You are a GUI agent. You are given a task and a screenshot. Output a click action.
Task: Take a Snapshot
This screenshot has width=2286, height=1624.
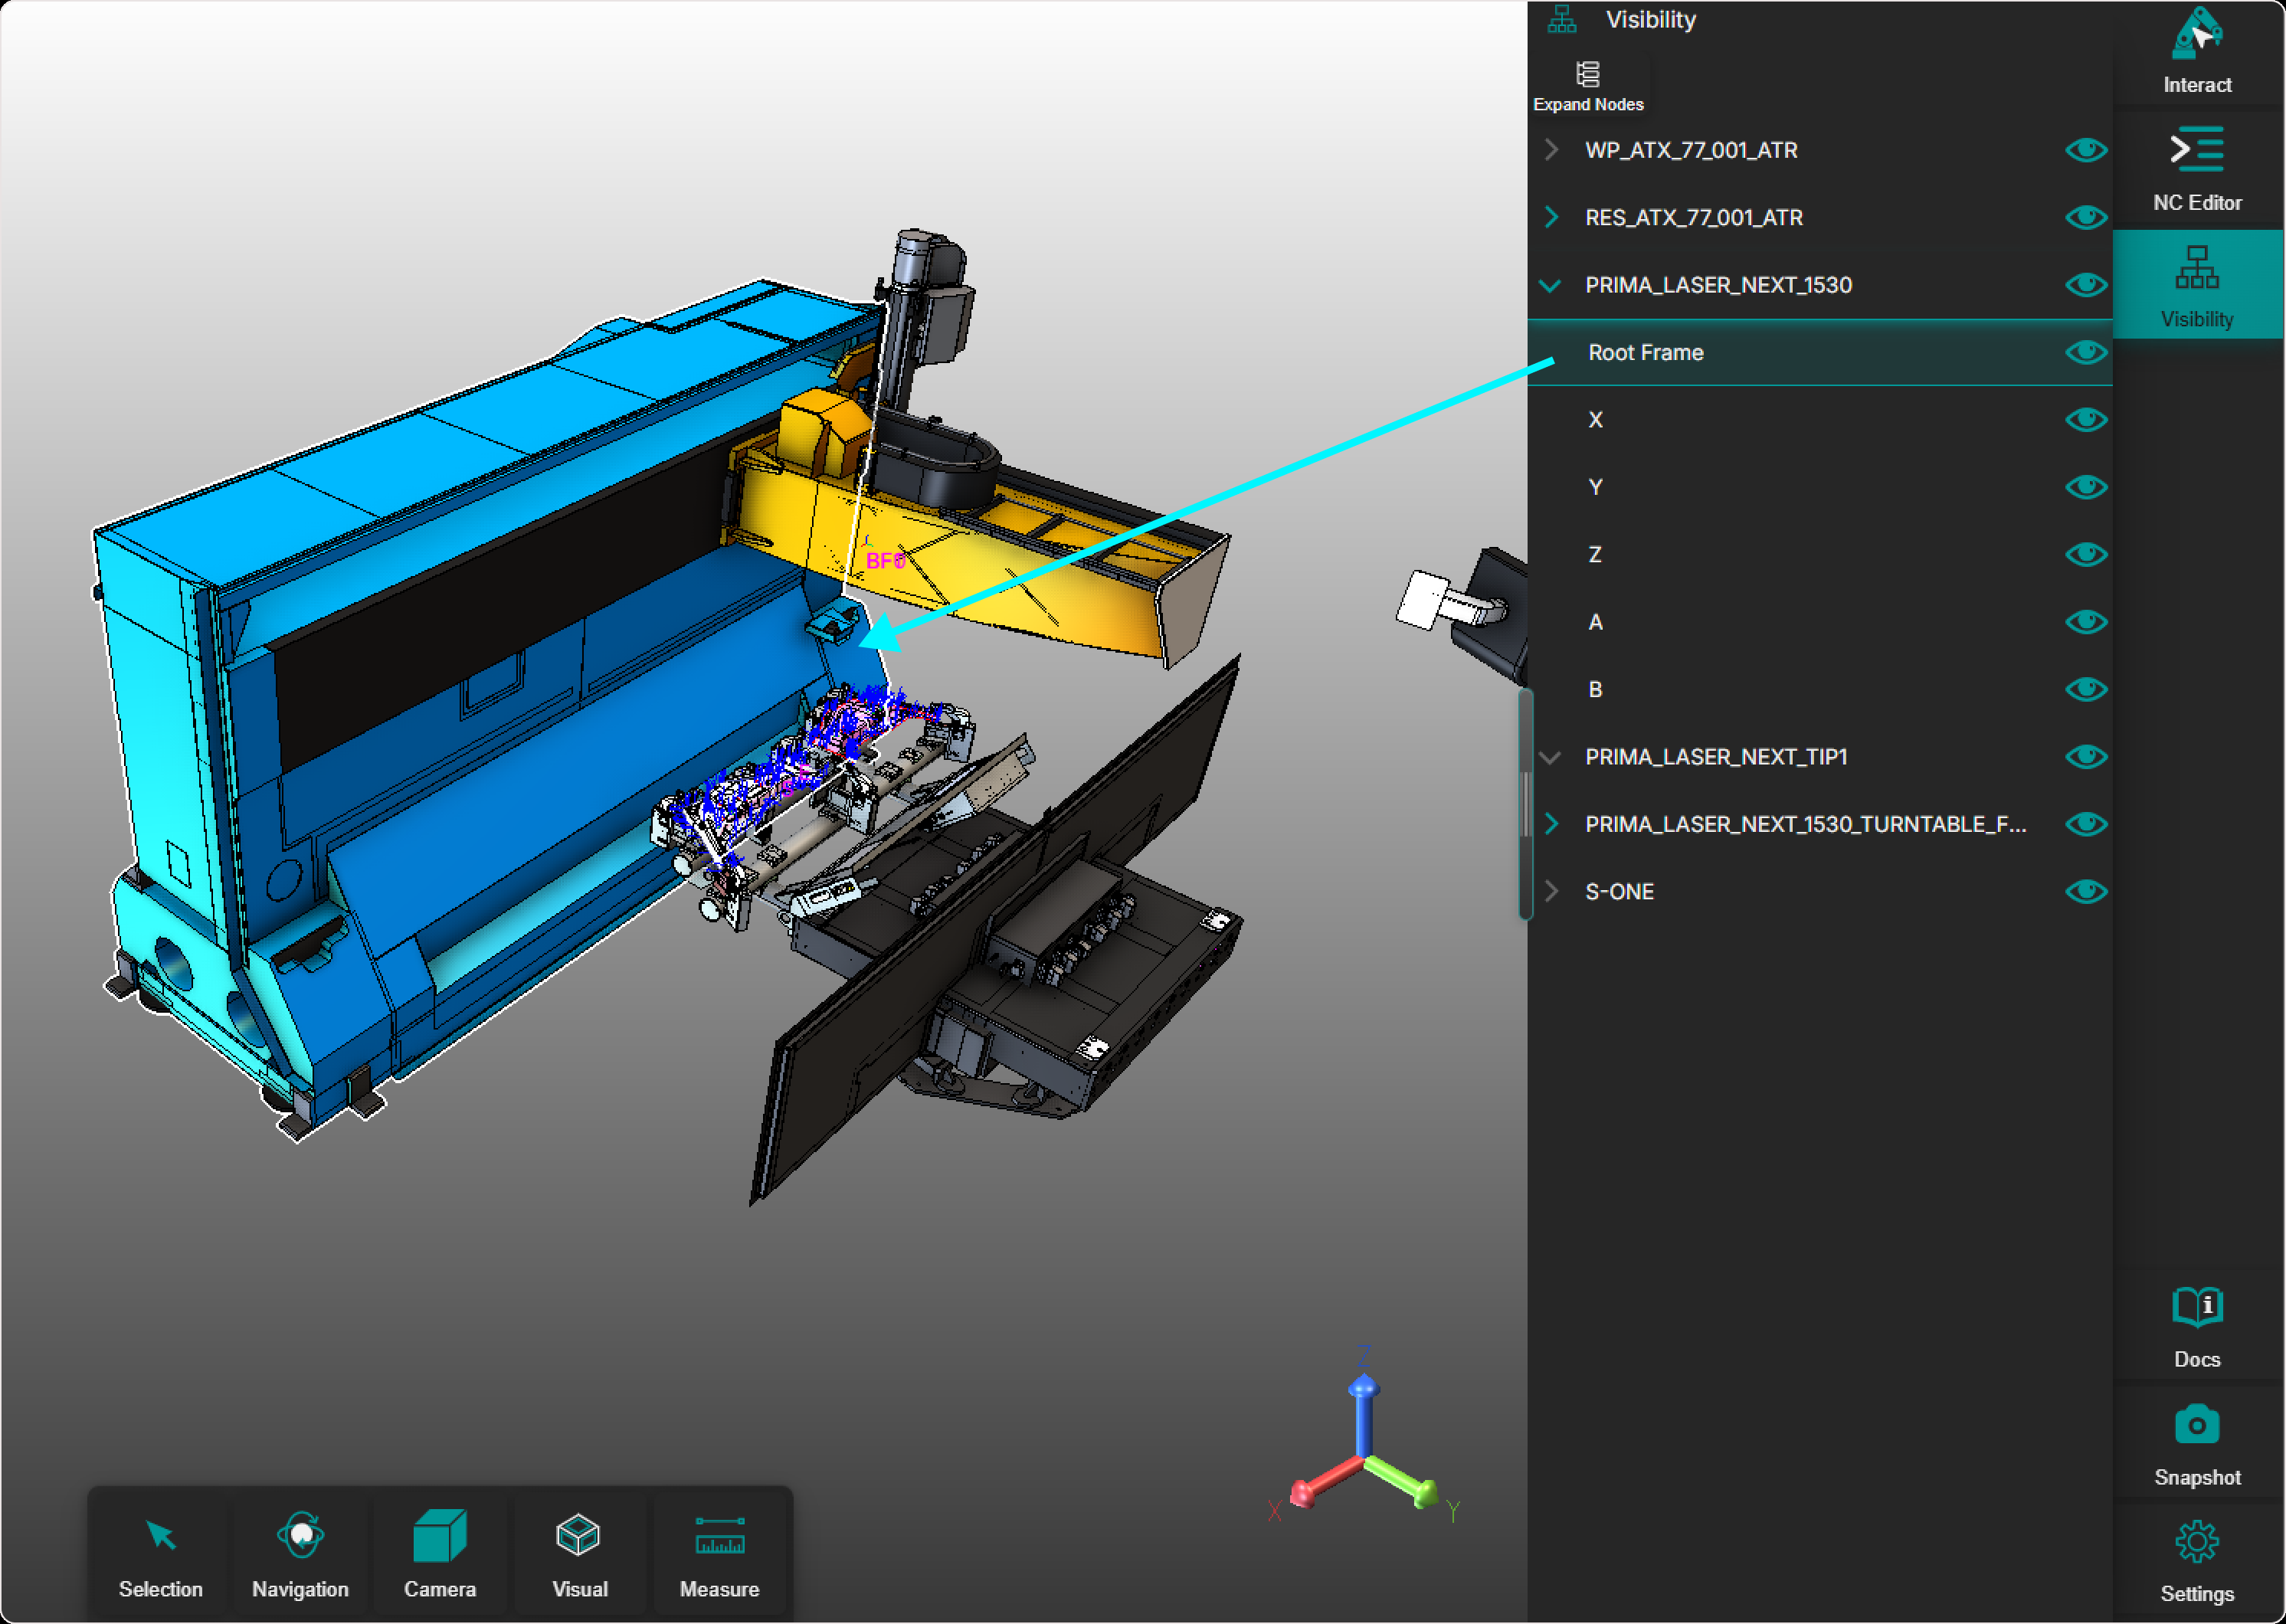[x=2197, y=1444]
